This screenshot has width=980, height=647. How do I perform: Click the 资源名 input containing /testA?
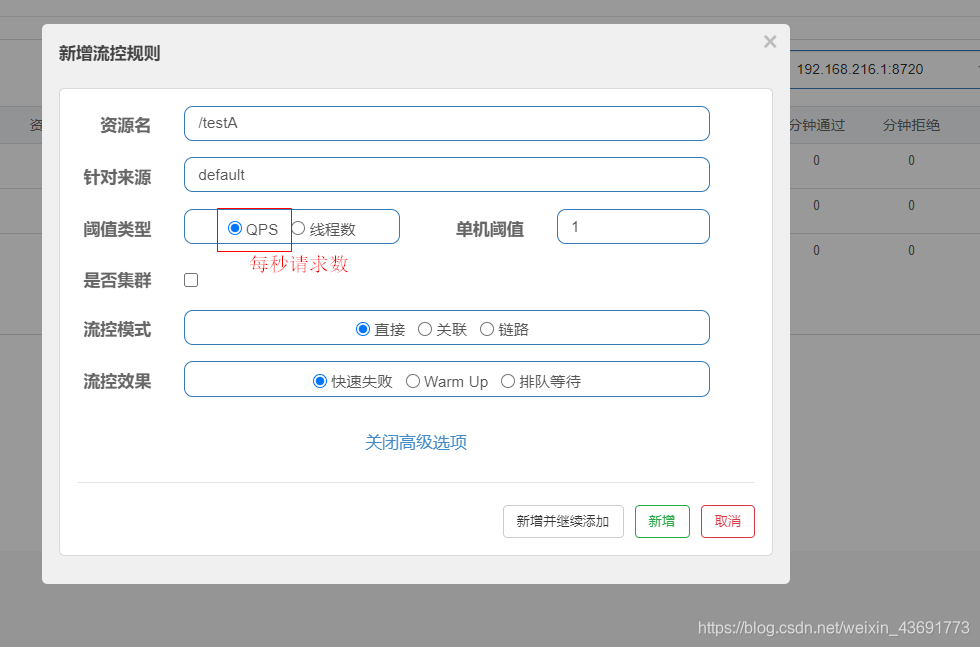(x=447, y=124)
